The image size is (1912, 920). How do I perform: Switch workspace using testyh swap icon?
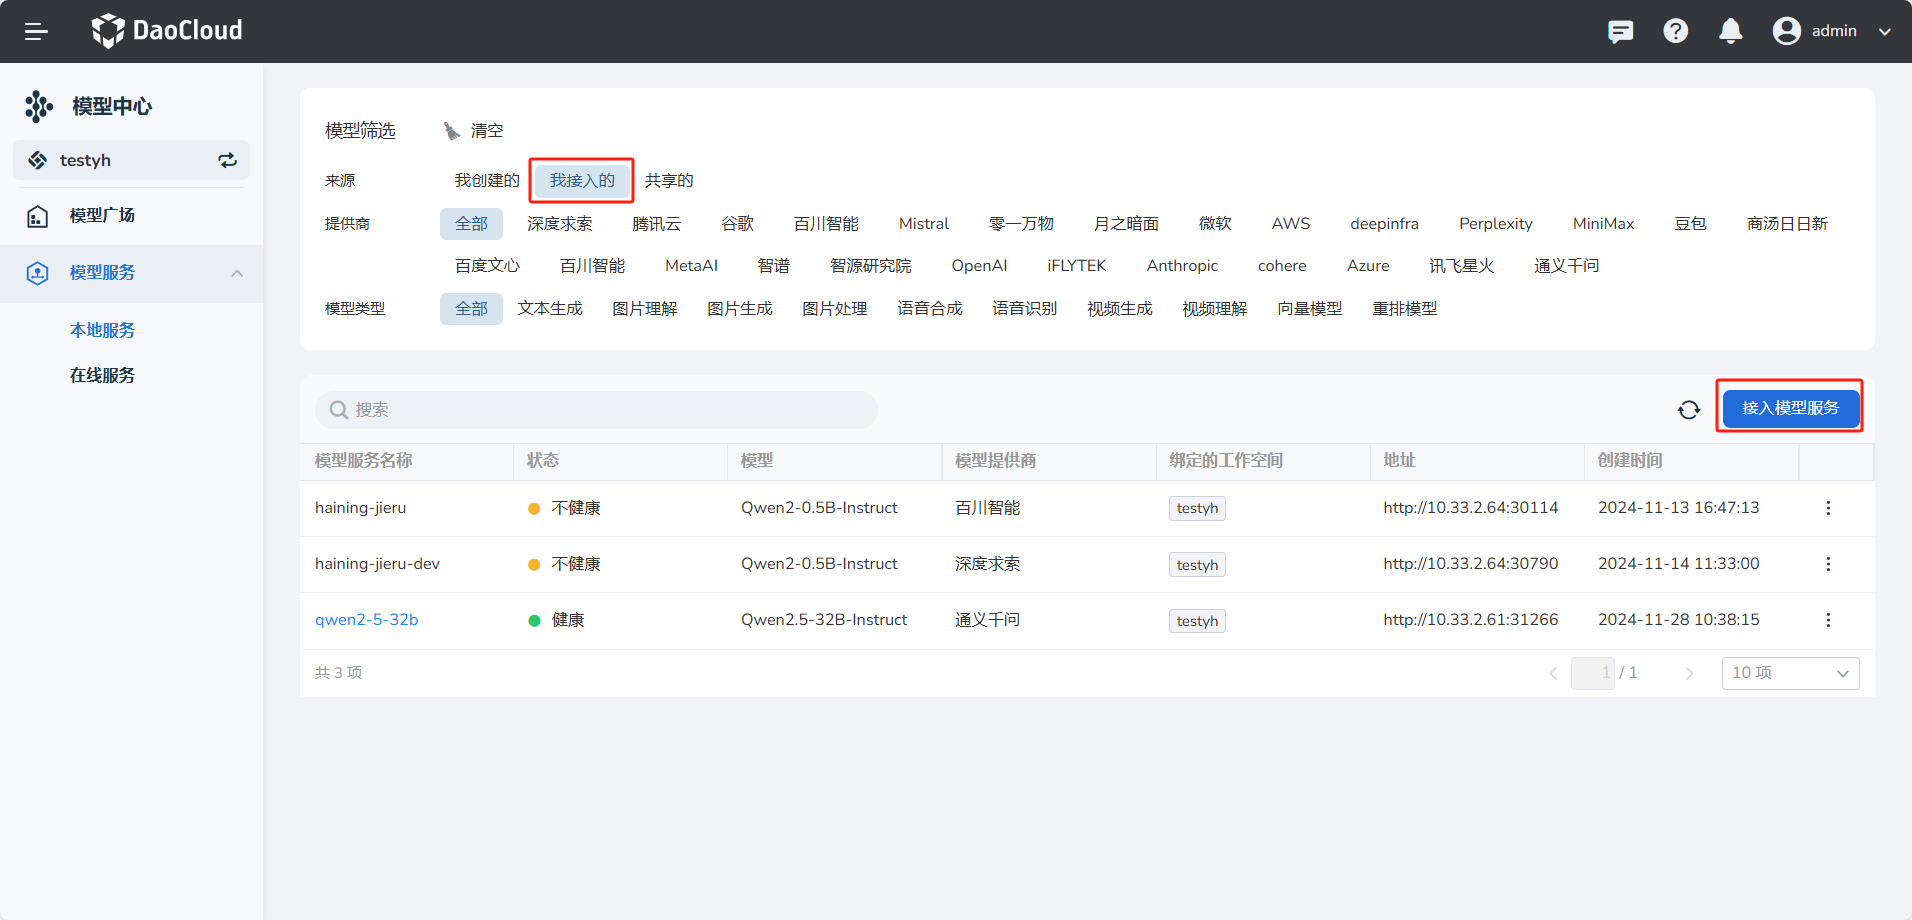click(x=228, y=160)
